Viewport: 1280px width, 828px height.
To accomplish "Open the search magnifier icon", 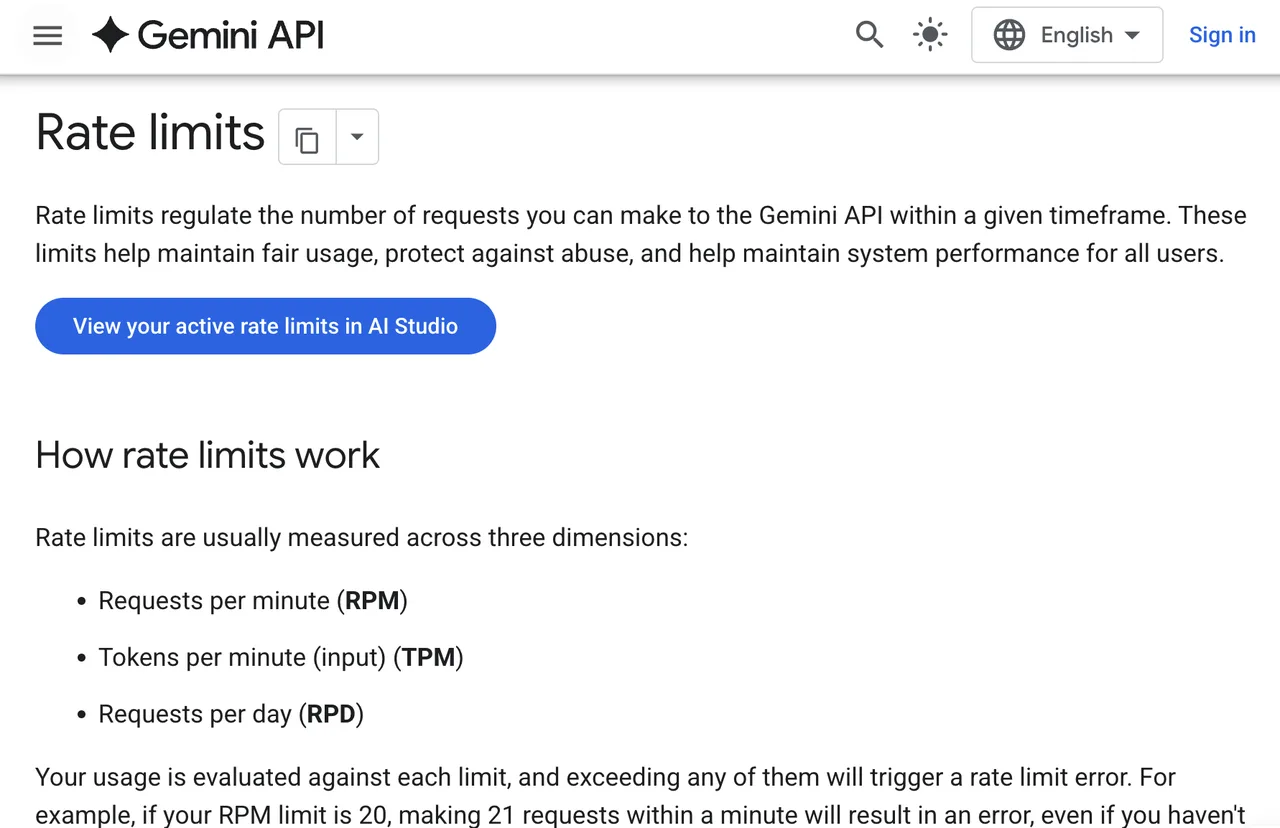I will 869,35.
